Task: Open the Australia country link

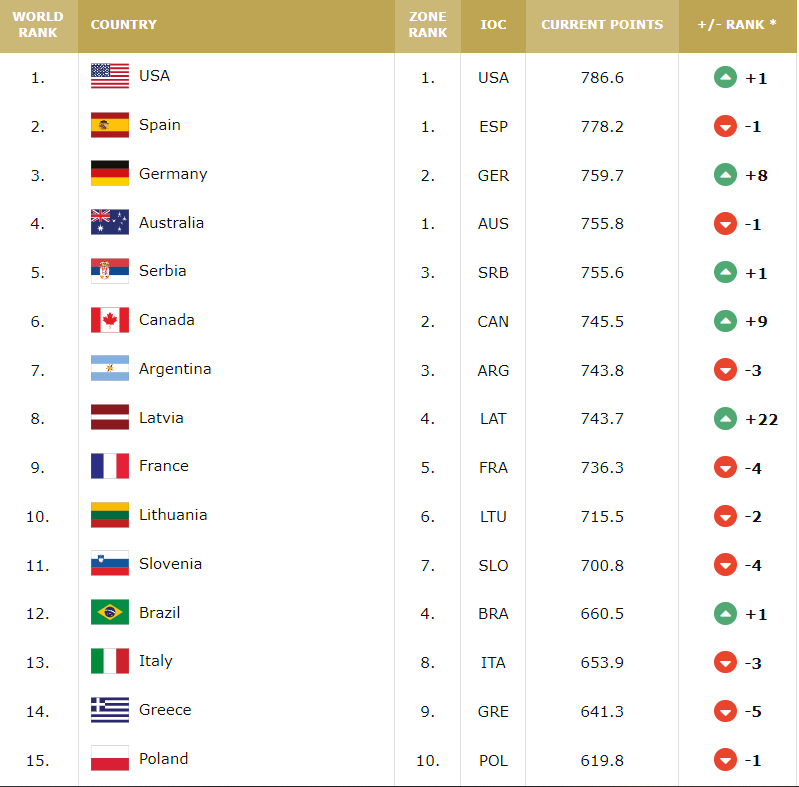Action: [171, 223]
